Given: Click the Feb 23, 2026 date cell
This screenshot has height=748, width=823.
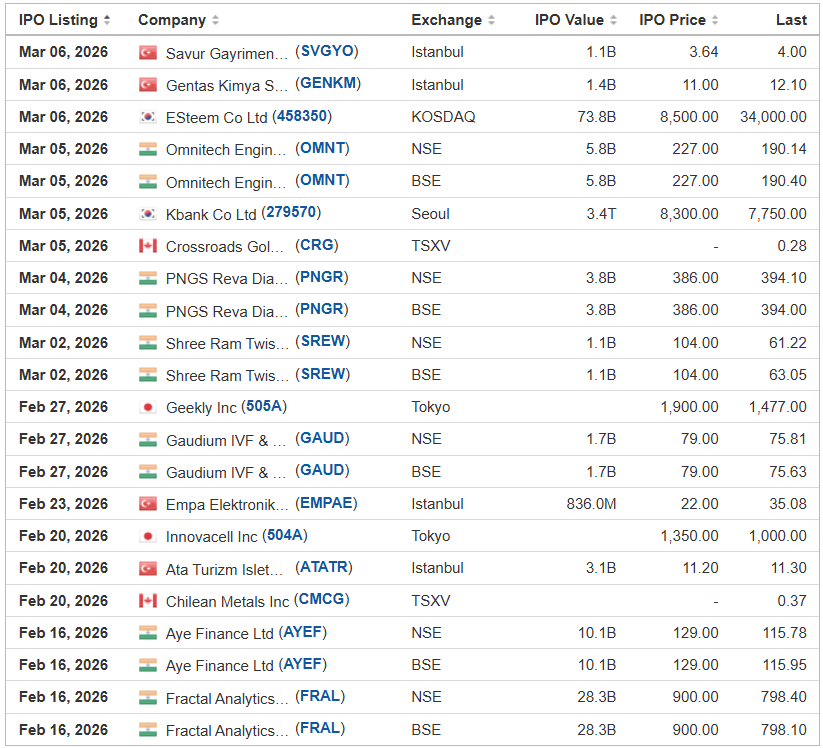Looking at the screenshot, I should coord(64,504).
